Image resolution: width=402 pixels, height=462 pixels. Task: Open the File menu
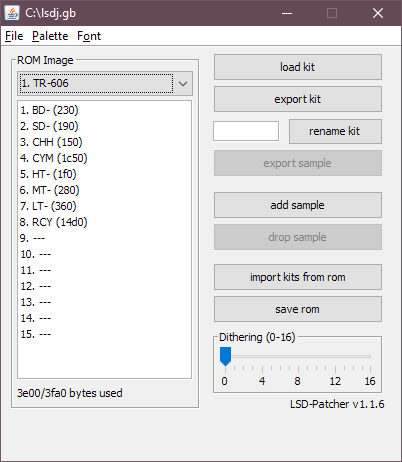14,36
